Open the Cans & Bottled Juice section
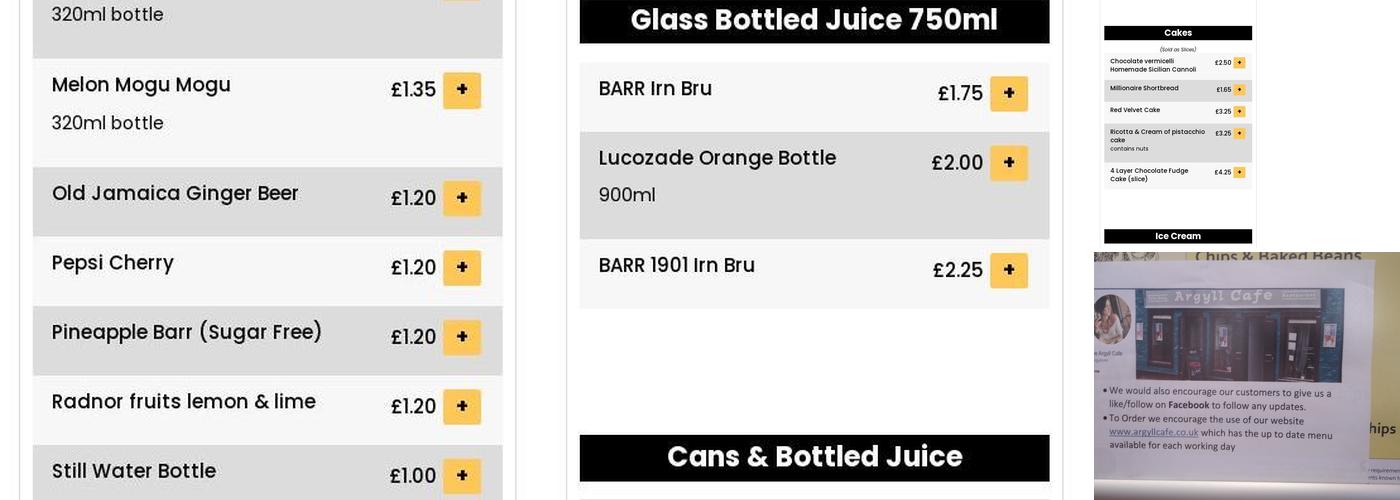Image resolution: width=1400 pixels, height=500 pixels. (814, 457)
